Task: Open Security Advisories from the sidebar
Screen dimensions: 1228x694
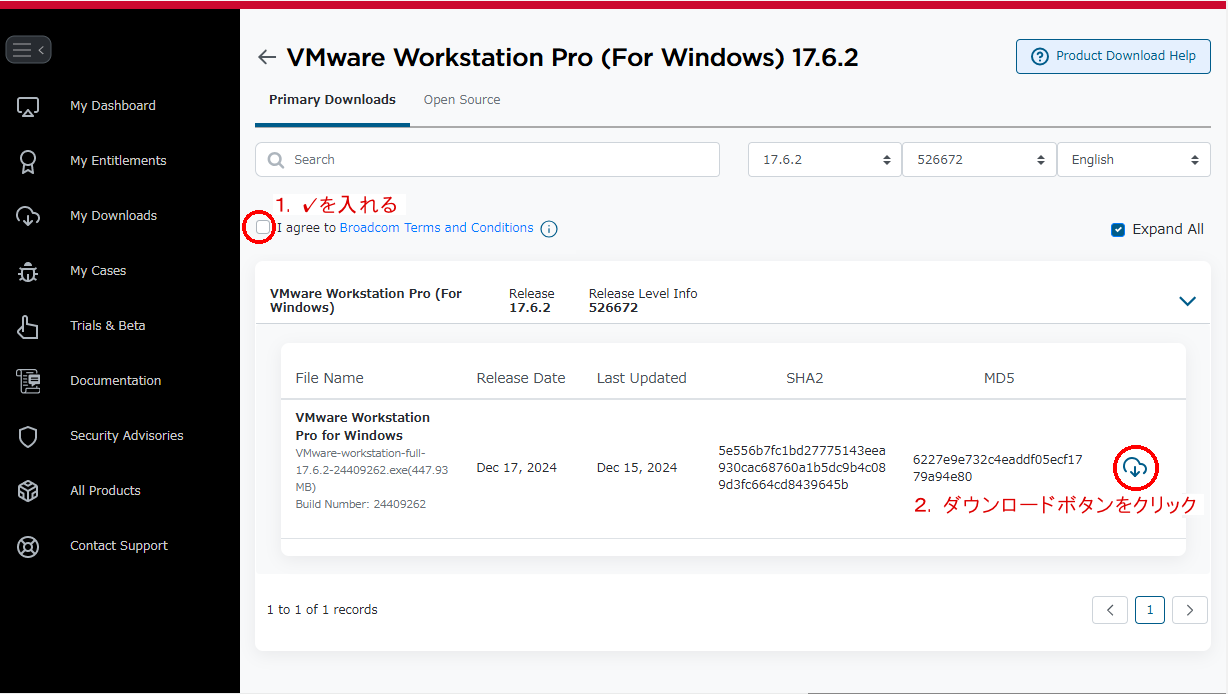Action: click(x=126, y=436)
